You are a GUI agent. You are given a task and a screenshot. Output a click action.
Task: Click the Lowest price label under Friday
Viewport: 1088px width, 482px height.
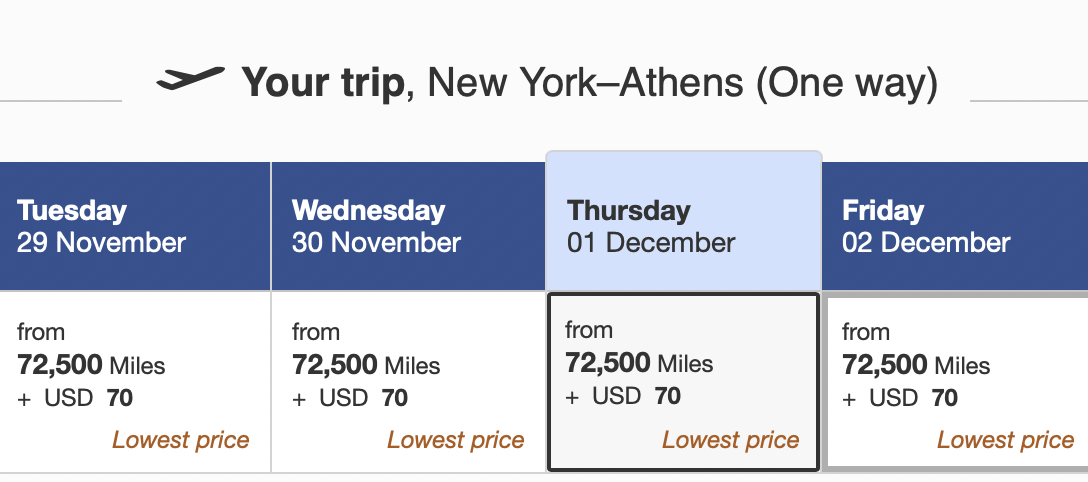pyautogui.click(x=1005, y=440)
